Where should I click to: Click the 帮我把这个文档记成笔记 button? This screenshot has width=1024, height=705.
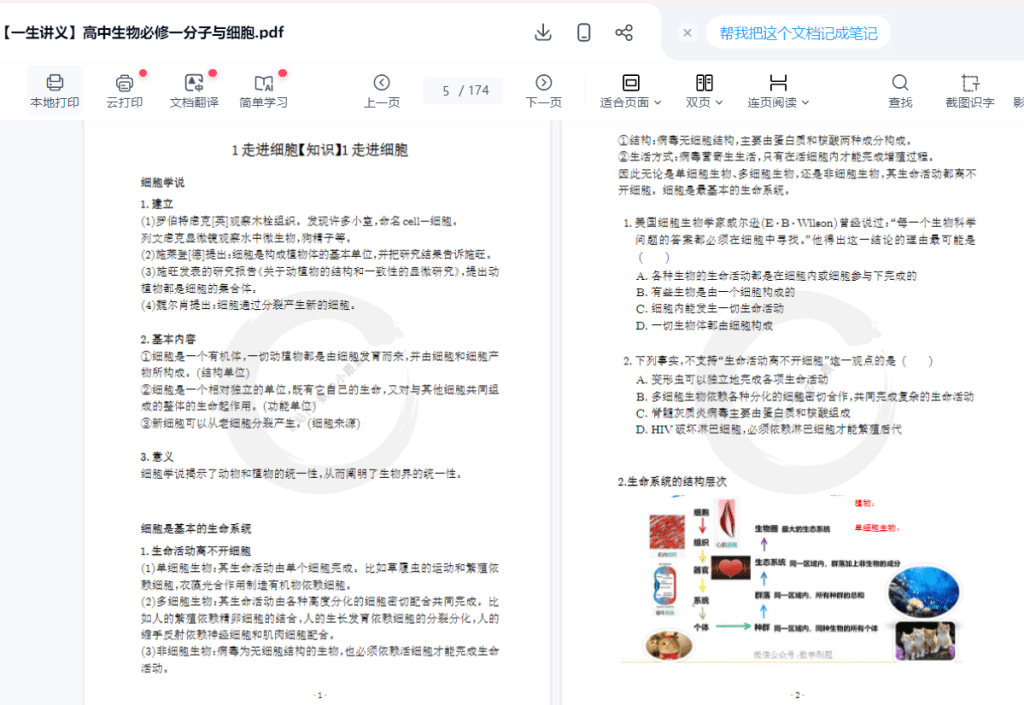[x=798, y=33]
